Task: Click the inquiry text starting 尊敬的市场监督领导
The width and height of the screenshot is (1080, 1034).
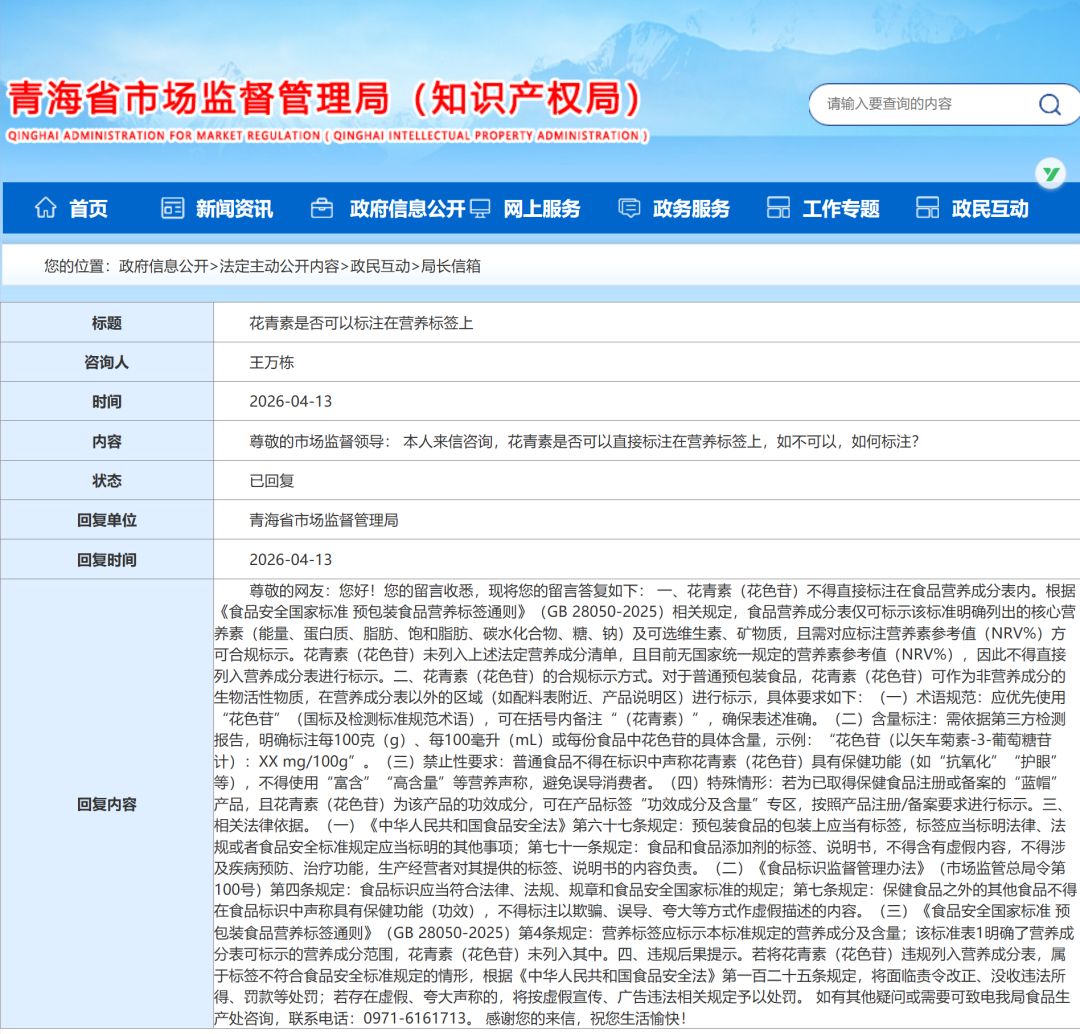Action: [584, 442]
